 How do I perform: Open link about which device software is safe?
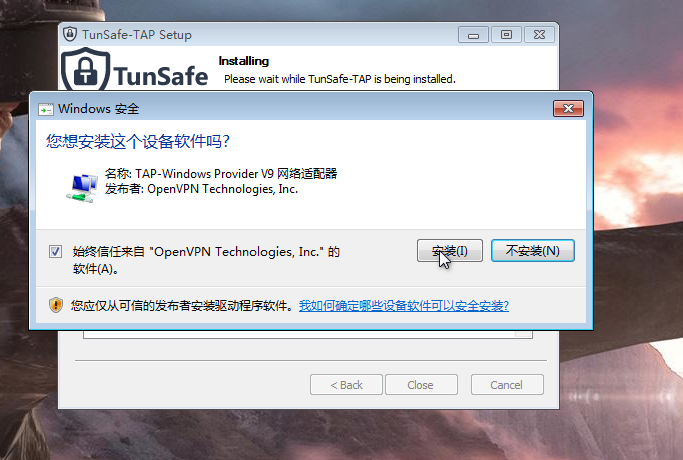click(x=404, y=306)
